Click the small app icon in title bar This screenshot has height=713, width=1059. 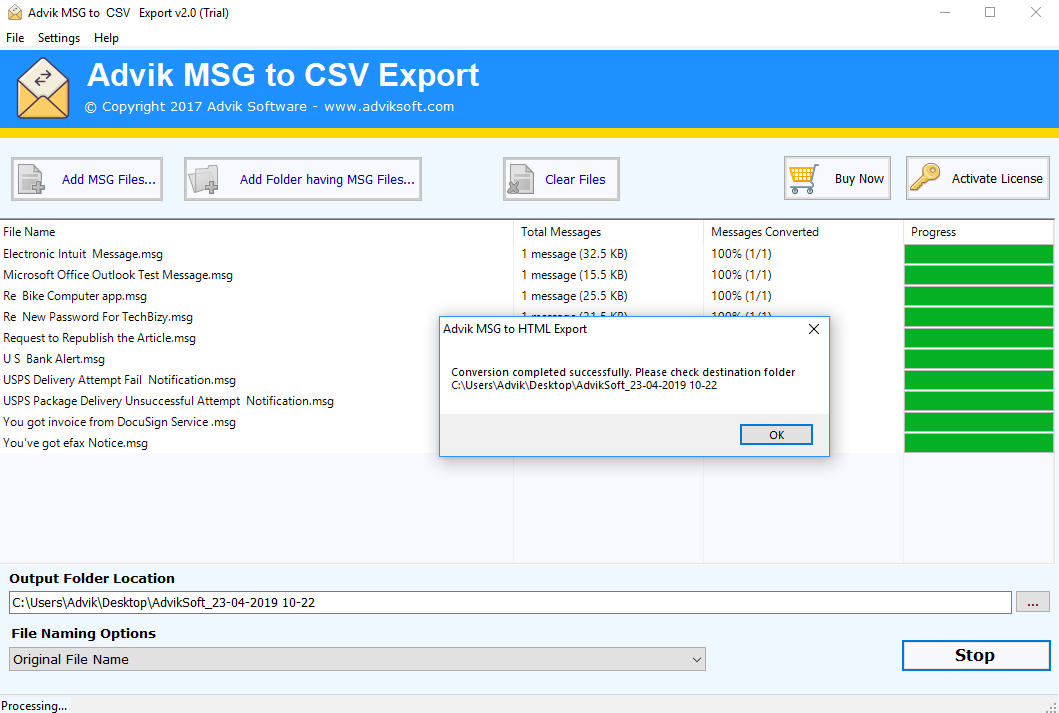[14, 13]
